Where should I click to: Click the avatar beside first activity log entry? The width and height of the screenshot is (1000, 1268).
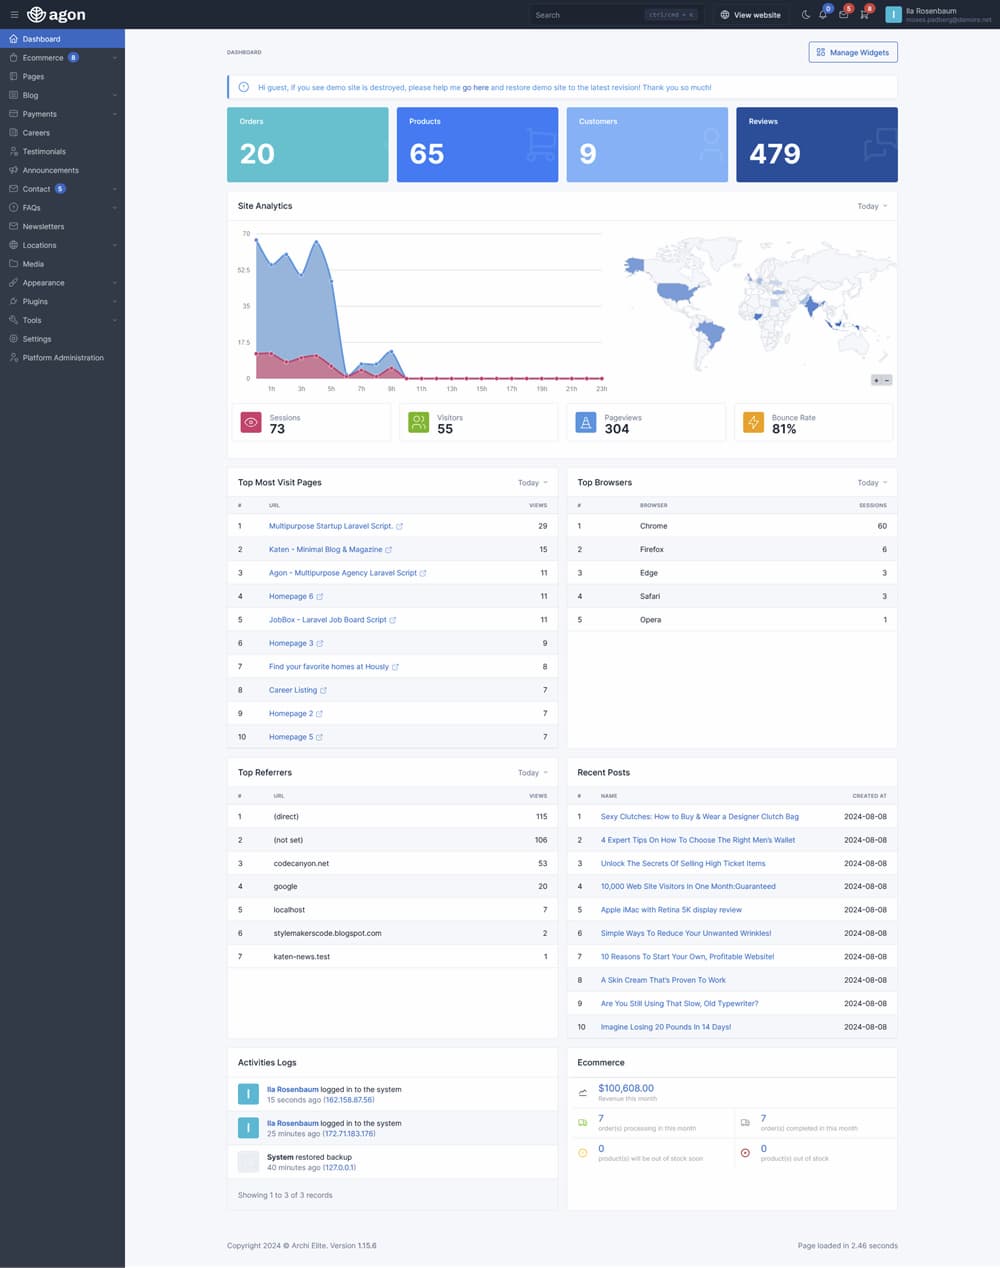click(248, 1094)
